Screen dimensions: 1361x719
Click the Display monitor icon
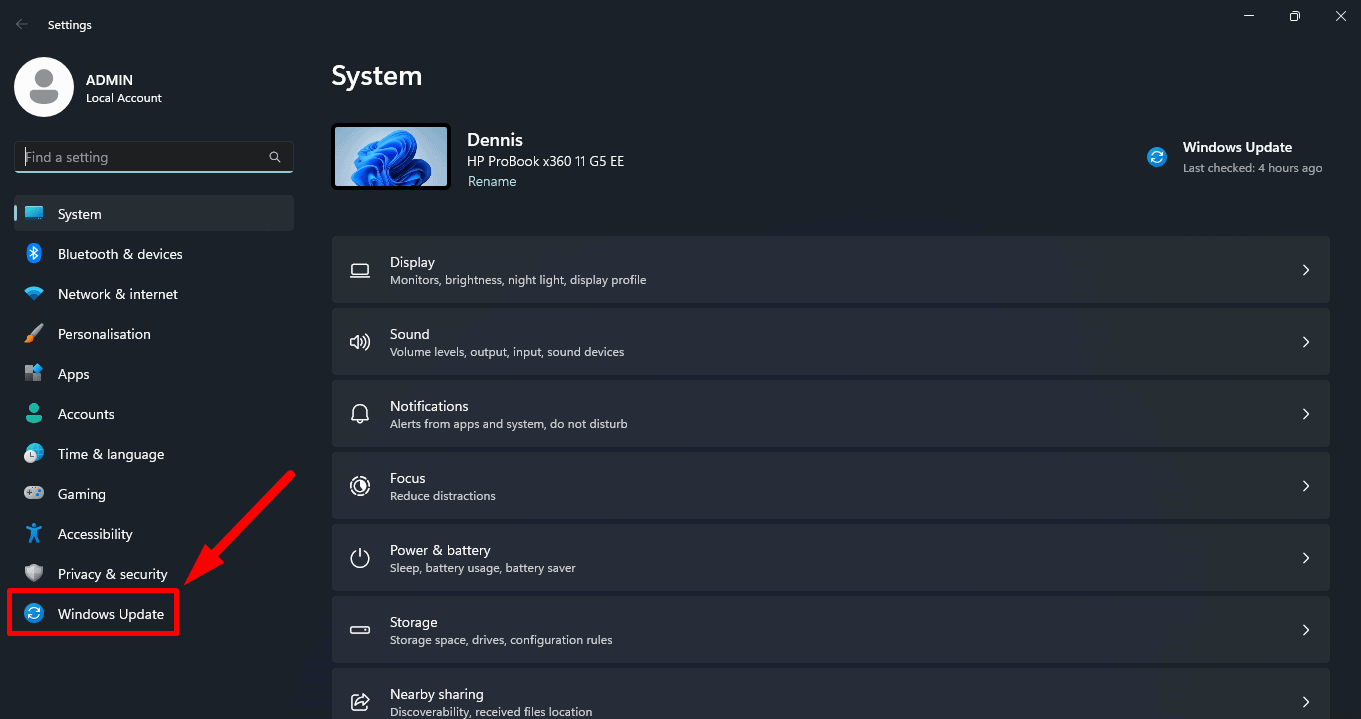point(360,269)
